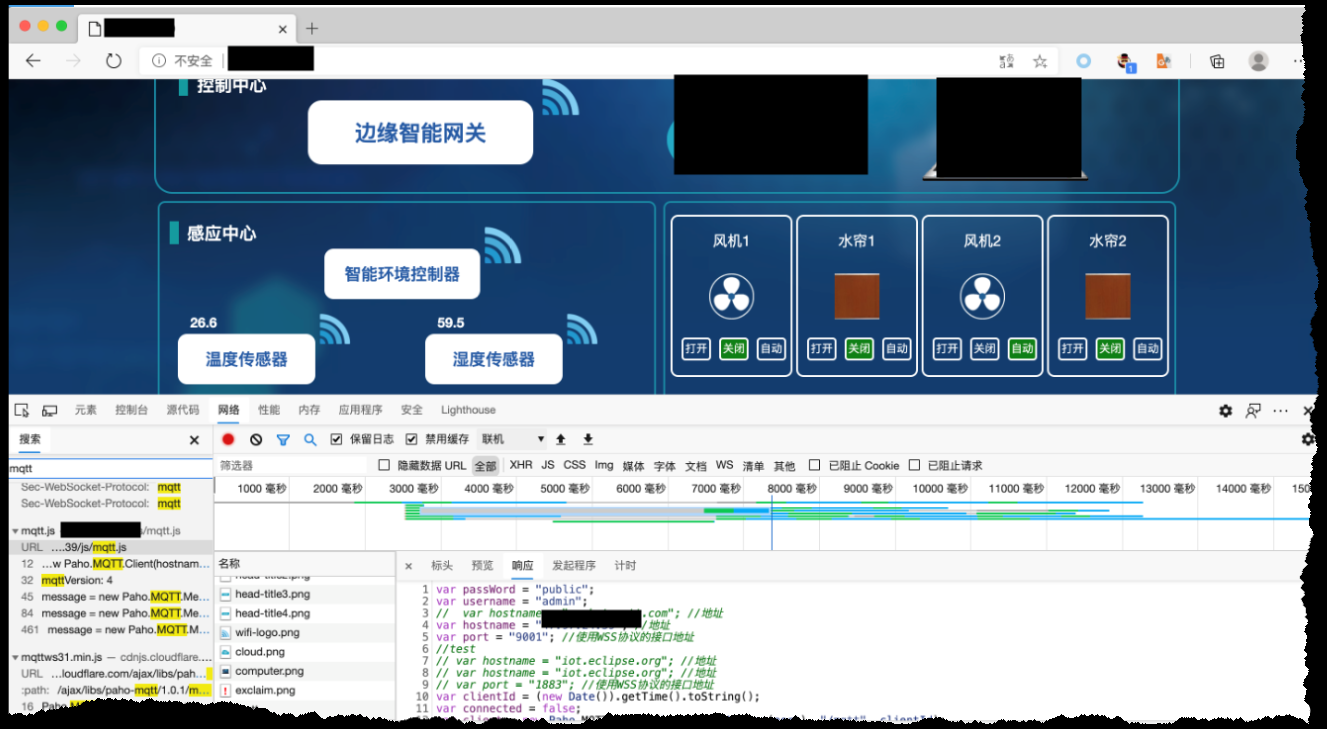This screenshot has width=1327, height=729.
Task: Toggle the device emulation icon in DevTools
Action: pos(49,410)
